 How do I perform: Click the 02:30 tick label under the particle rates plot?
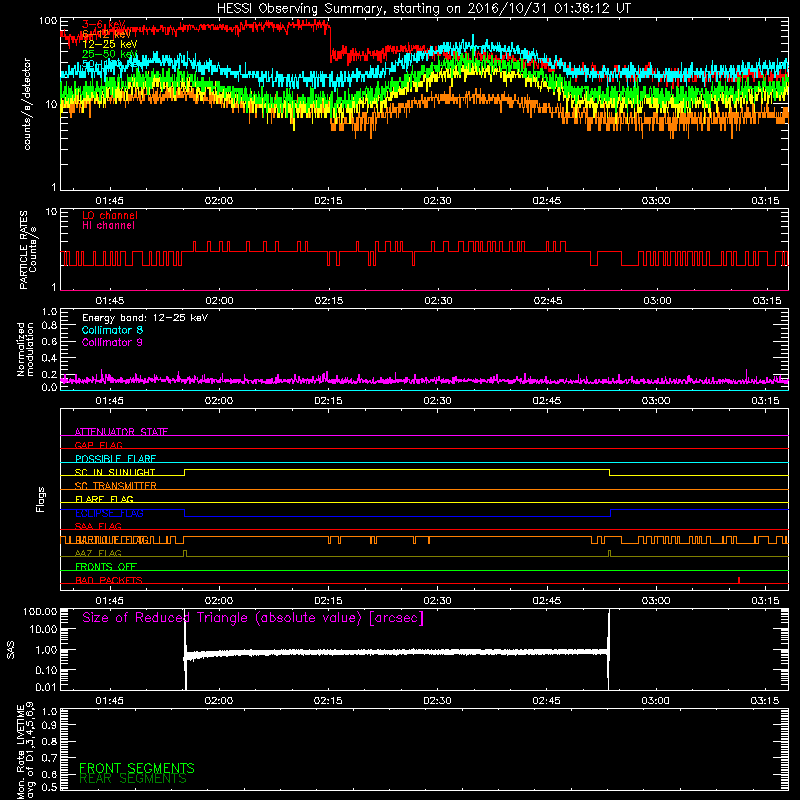coord(438,301)
